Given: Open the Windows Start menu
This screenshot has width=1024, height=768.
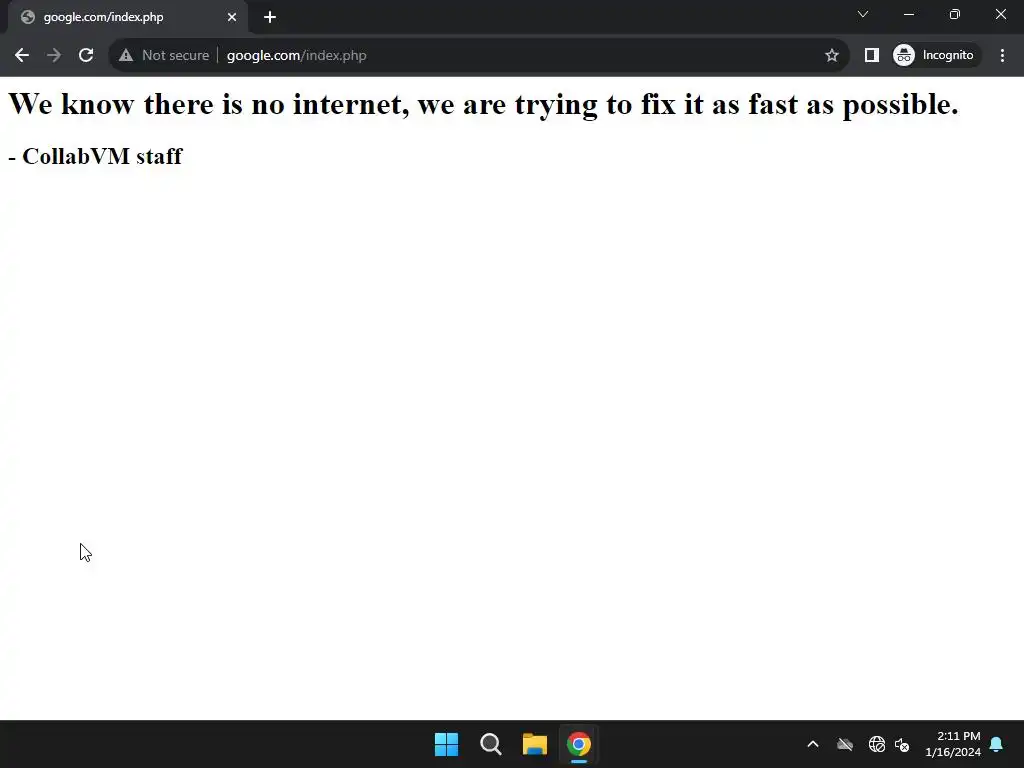Looking at the screenshot, I should (447, 744).
